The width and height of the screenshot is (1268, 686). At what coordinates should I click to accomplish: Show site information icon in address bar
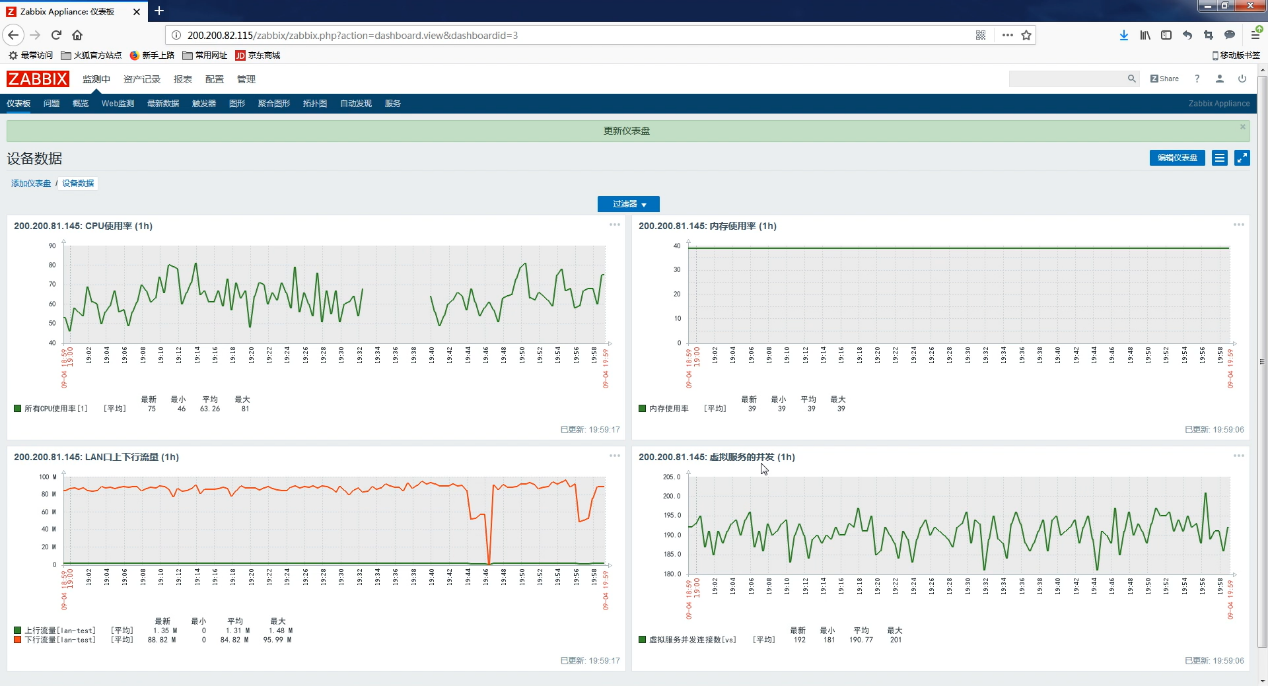[x=176, y=35]
